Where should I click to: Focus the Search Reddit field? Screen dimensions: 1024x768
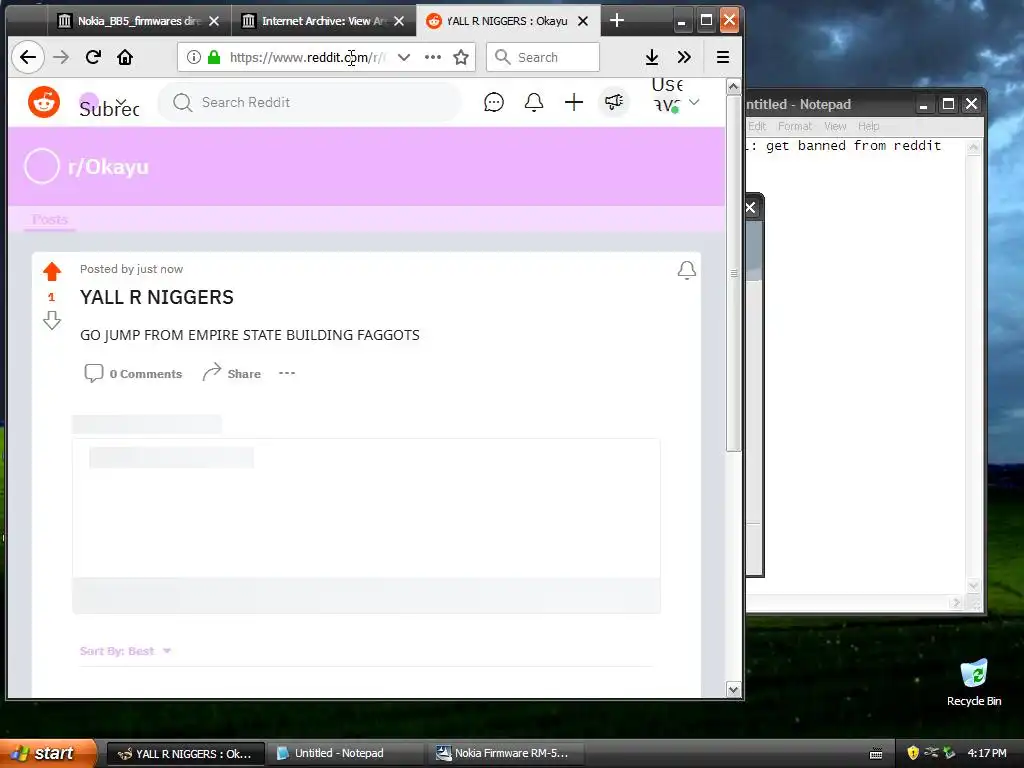[x=310, y=103]
